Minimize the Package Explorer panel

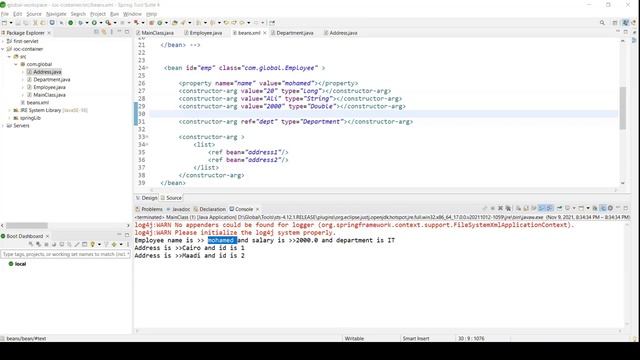tap(120, 32)
